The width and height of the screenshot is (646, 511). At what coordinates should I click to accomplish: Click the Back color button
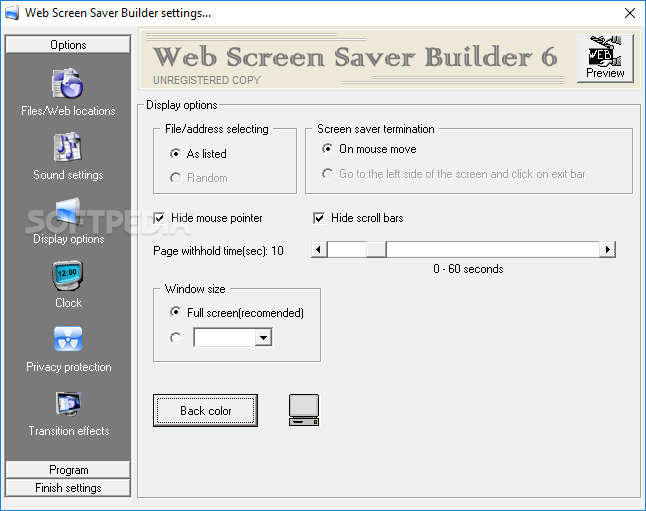[206, 410]
